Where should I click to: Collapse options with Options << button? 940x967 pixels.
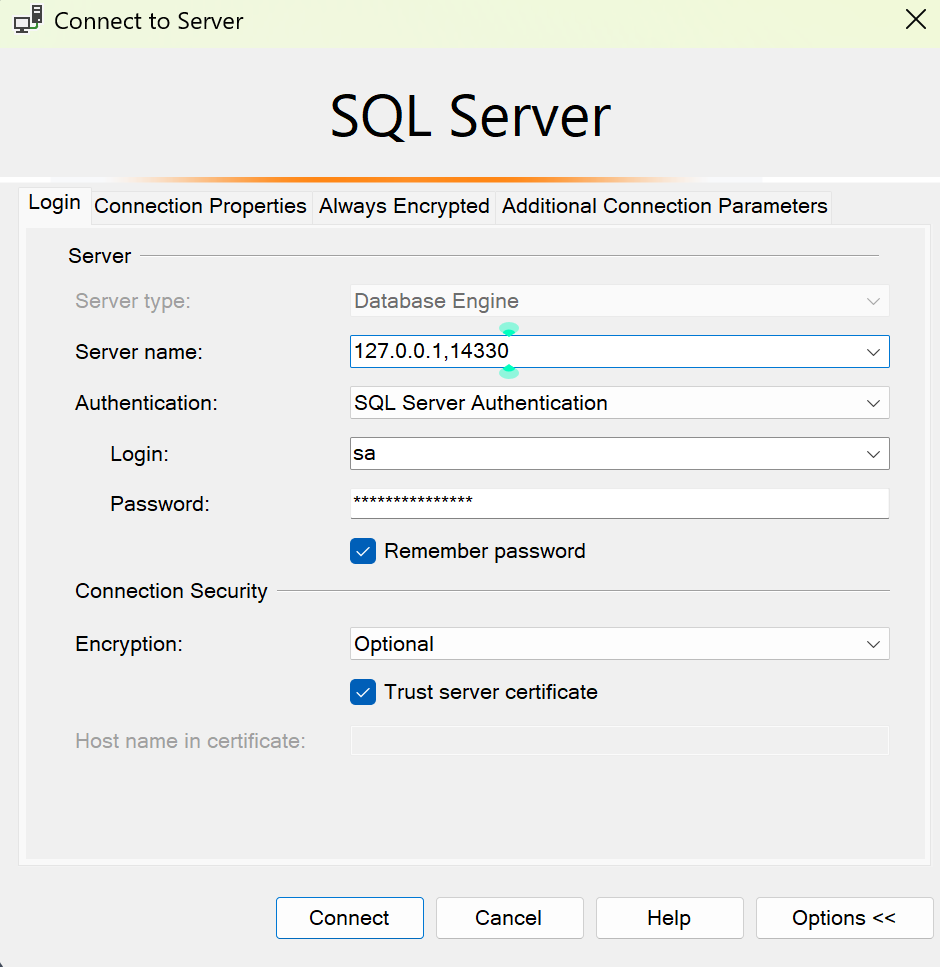(x=844, y=918)
